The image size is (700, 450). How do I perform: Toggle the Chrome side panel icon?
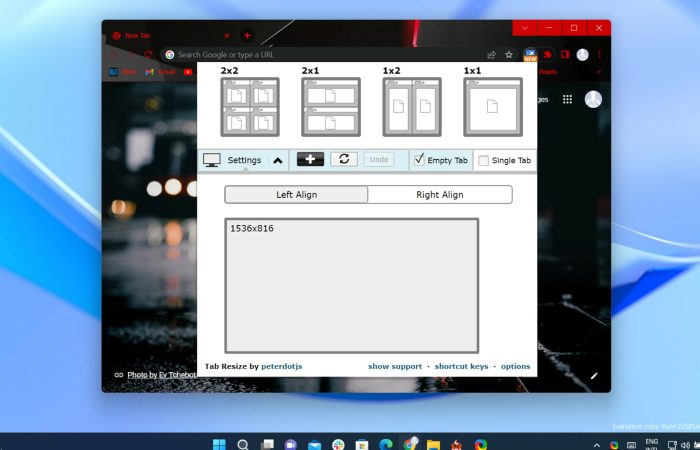[565, 54]
